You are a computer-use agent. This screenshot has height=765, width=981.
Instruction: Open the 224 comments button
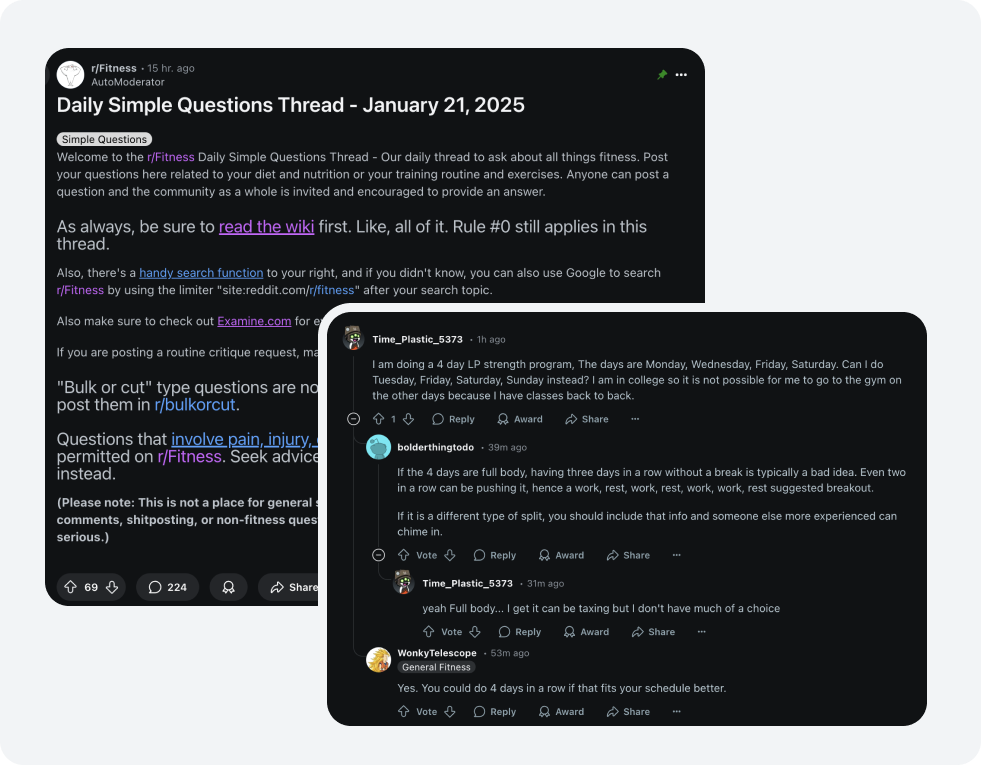coord(167,587)
